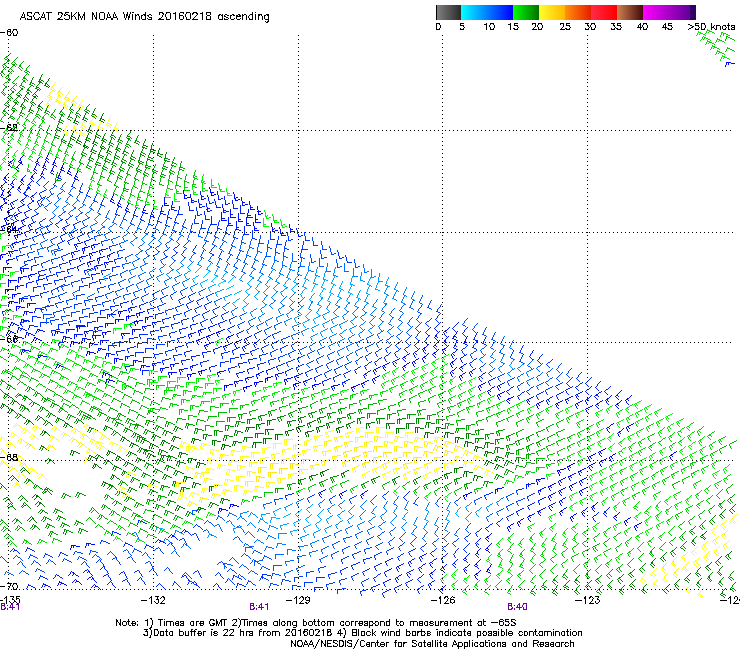Image resolution: width=740 pixels, height=650 pixels.
Task: Click the brown 35–40 knots legend segment
Action: pyautogui.click(x=630, y=12)
